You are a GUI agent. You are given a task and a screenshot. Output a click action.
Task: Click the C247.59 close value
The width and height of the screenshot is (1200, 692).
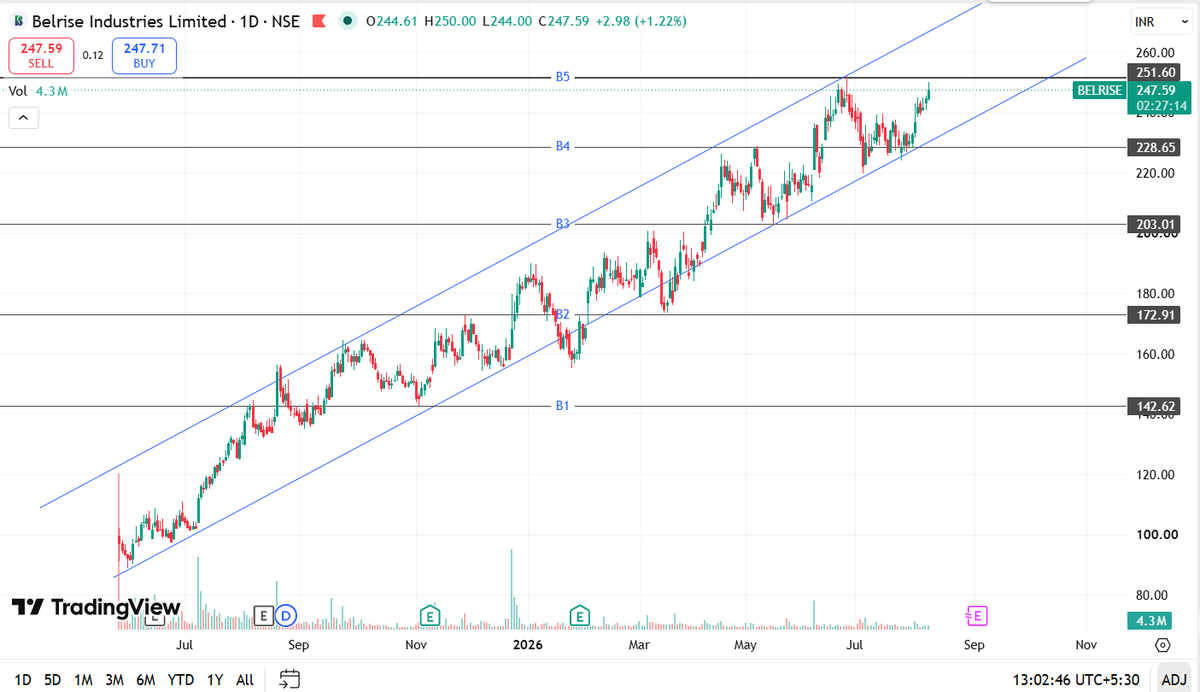click(565, 20)
